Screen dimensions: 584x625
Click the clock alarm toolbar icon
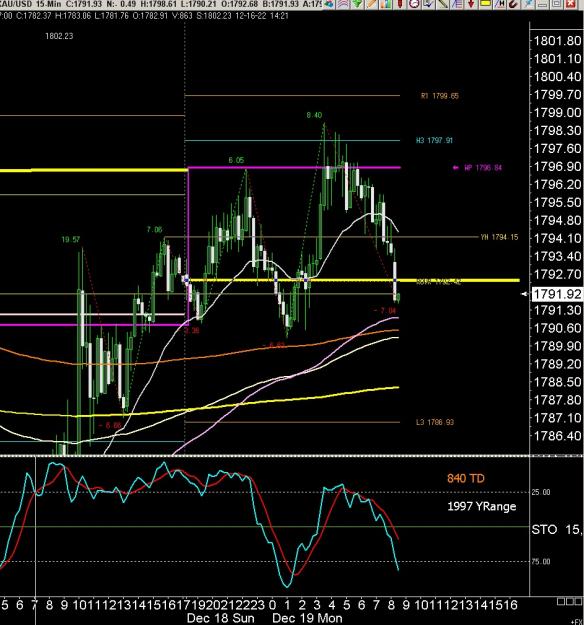click(x=414, y=4)
